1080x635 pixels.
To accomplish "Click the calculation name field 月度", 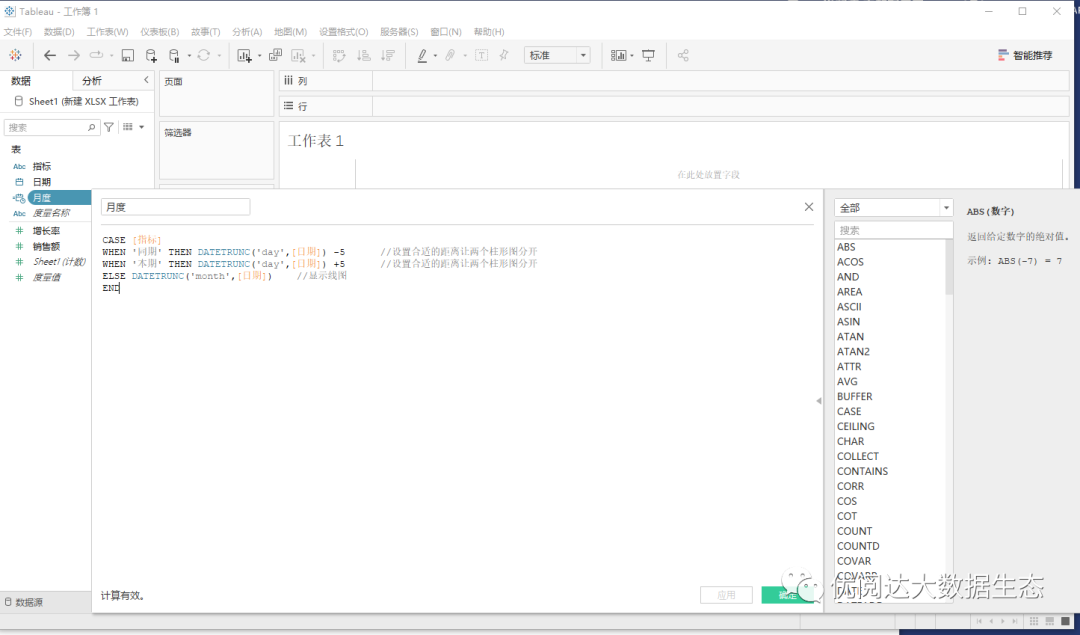I will [176, 207].
